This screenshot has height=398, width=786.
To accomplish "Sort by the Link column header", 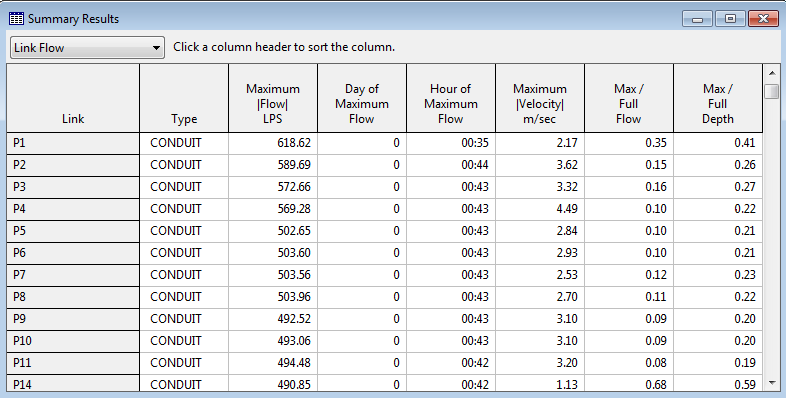I will (x=73, y=98).
